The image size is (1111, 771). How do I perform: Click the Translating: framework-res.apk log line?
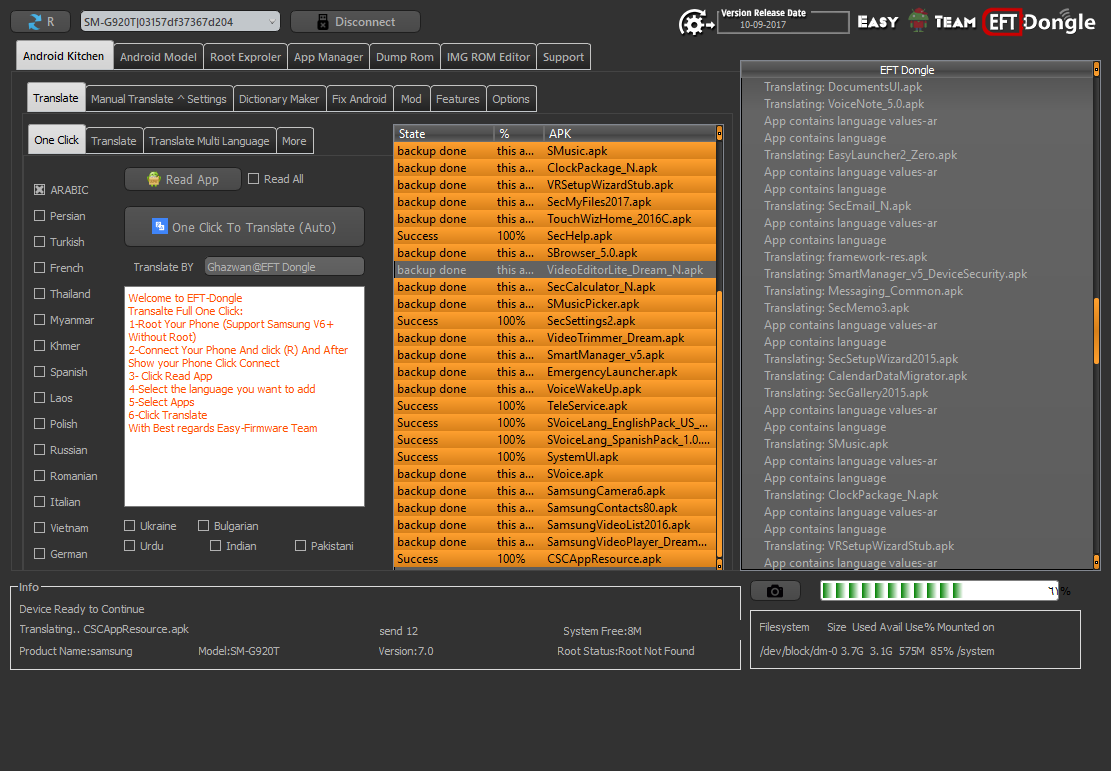(x=845, y=257)
